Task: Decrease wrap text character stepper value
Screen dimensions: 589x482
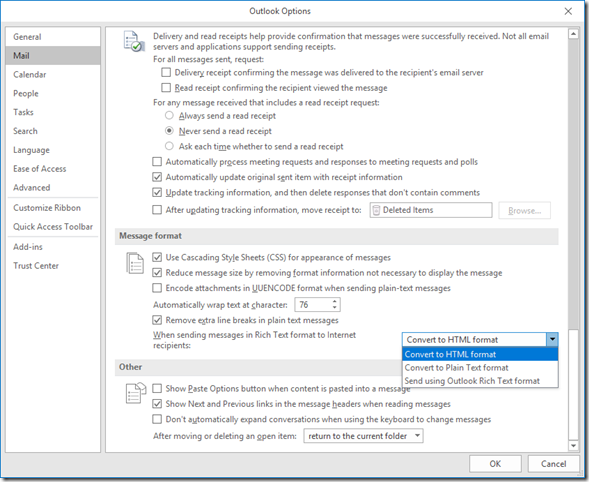Action: click(334, 307)
